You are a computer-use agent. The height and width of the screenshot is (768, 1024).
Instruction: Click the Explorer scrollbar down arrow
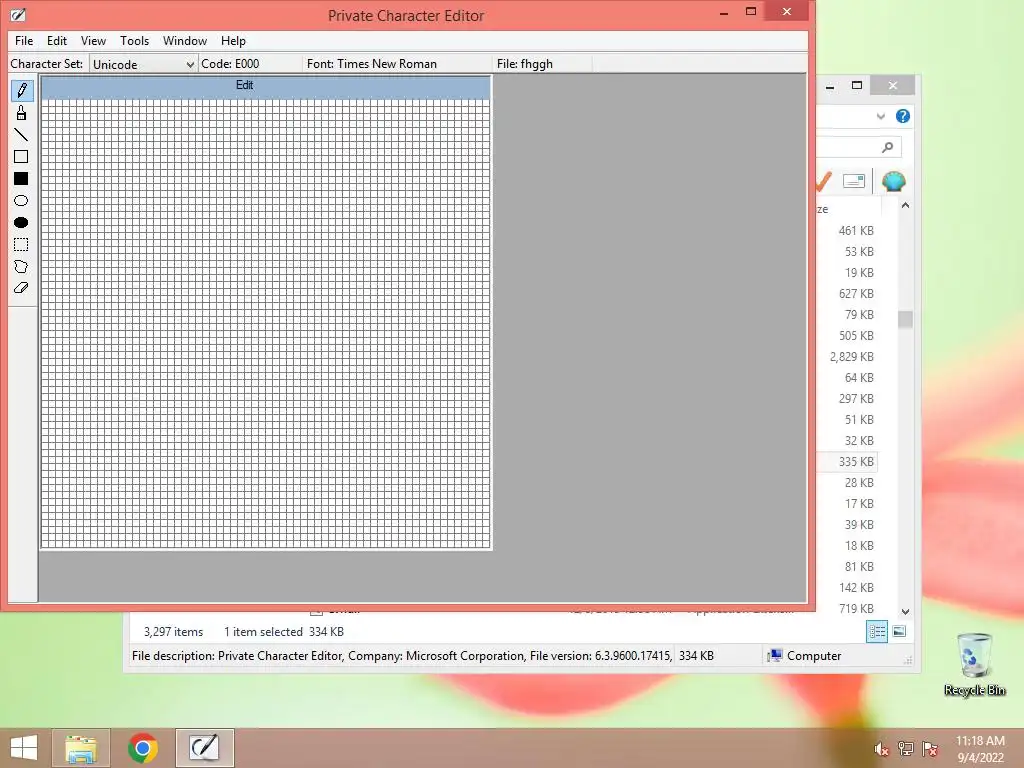[905, 612]
